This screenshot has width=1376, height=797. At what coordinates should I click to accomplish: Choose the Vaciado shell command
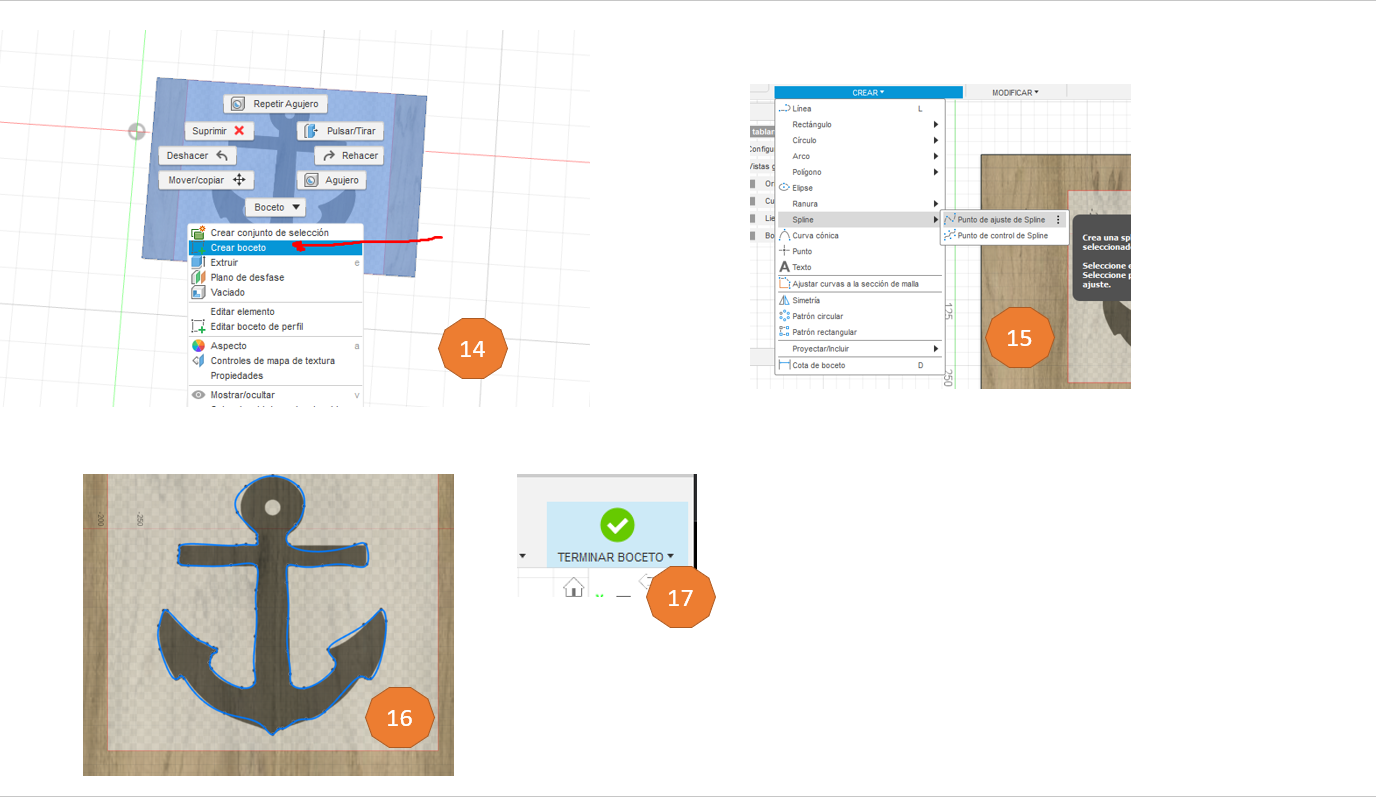pos(275,293)
